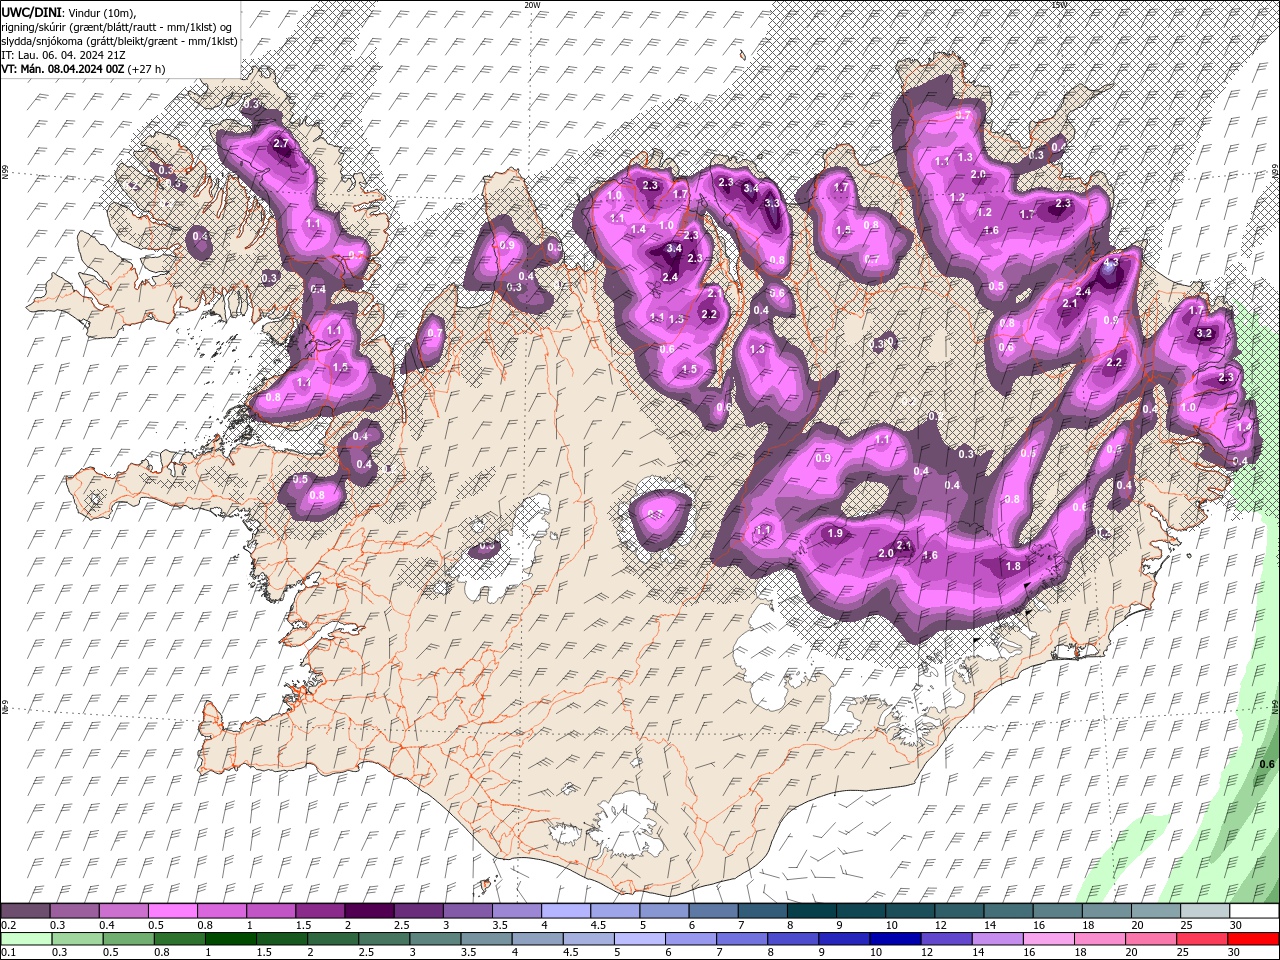
Task: Click the snow-scale swatch labeled 0.2
Action: tap(25, 911)
